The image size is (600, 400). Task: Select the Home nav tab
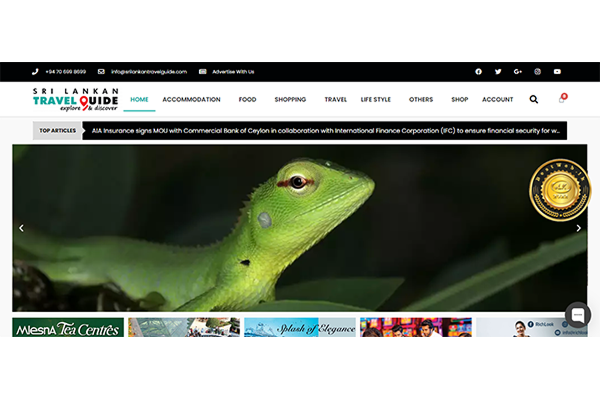(139, 100)
